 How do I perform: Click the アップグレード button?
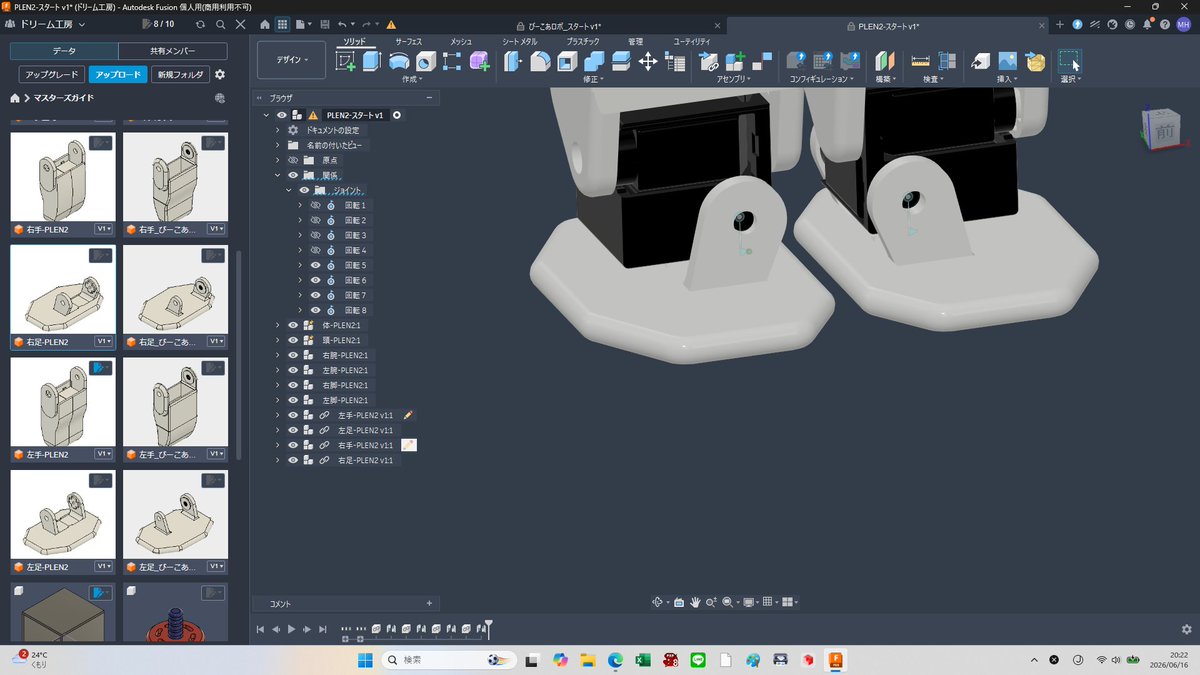pyautogui.click(x=50, y=74)
